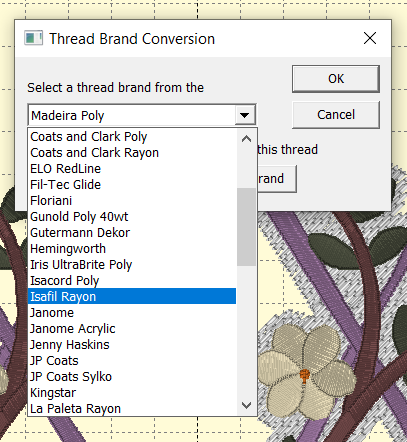
Task: Confirm with the OK button
Action: tap(336, 79)
